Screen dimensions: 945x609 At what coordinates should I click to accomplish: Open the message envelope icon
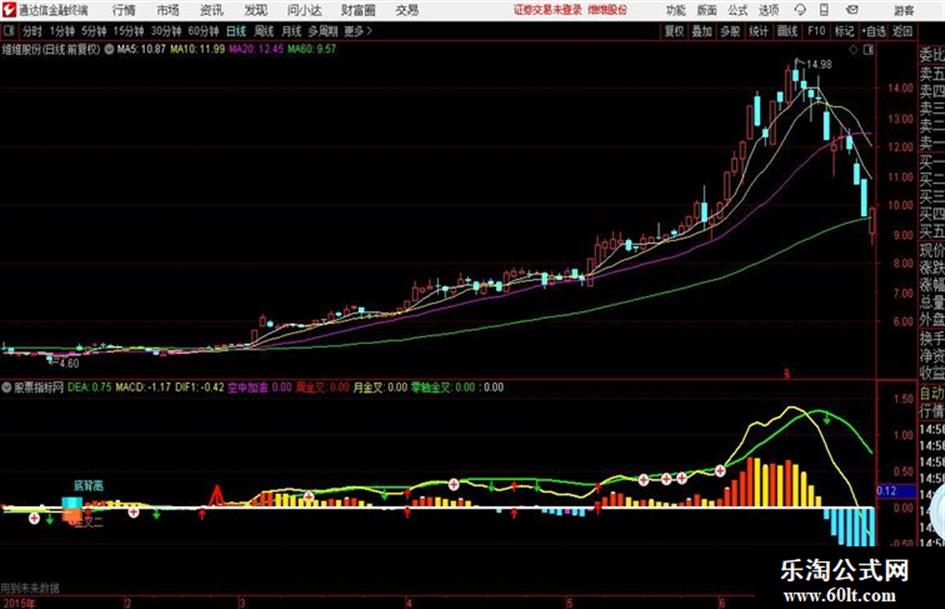tap(852, 10)
